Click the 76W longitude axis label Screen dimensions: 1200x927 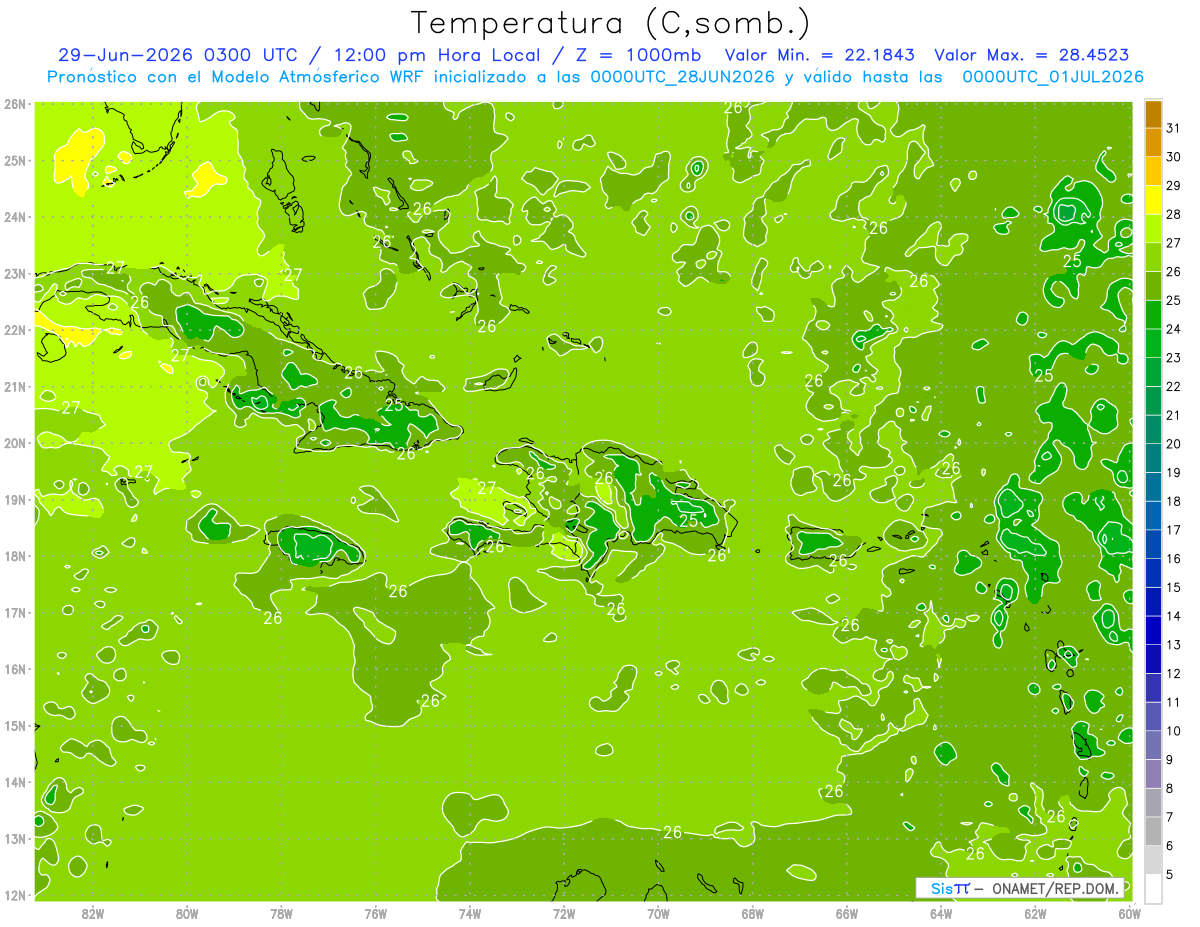(376, 913)
